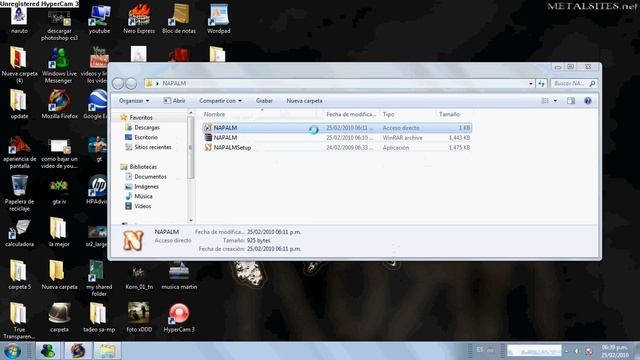Viewport: 640px width, 360px height.
Task: Select the NAPALMSetup application file
Action: tap(337, 147)
